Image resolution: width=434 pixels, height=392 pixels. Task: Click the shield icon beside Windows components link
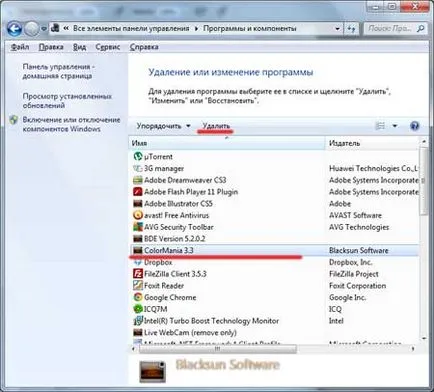(x=14, y=120)
